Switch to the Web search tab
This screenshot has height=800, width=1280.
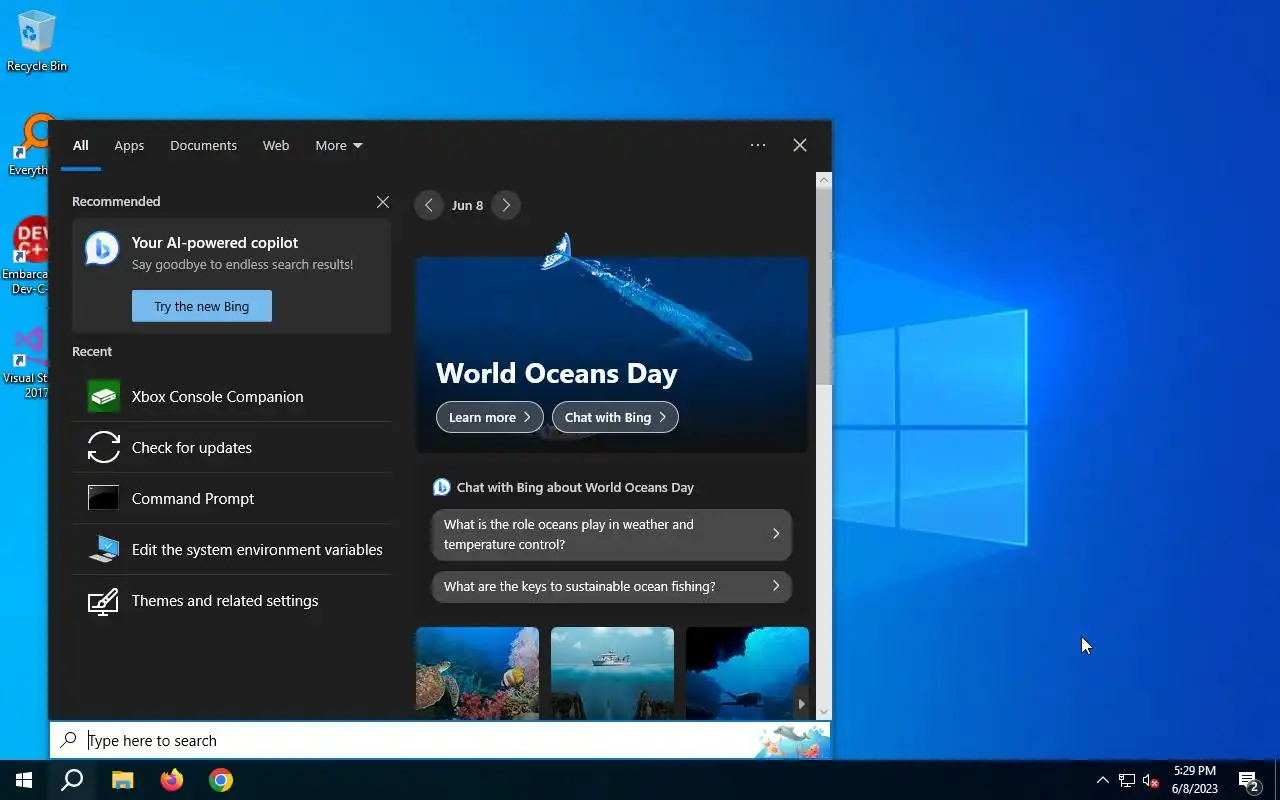[x=276, y=145]
